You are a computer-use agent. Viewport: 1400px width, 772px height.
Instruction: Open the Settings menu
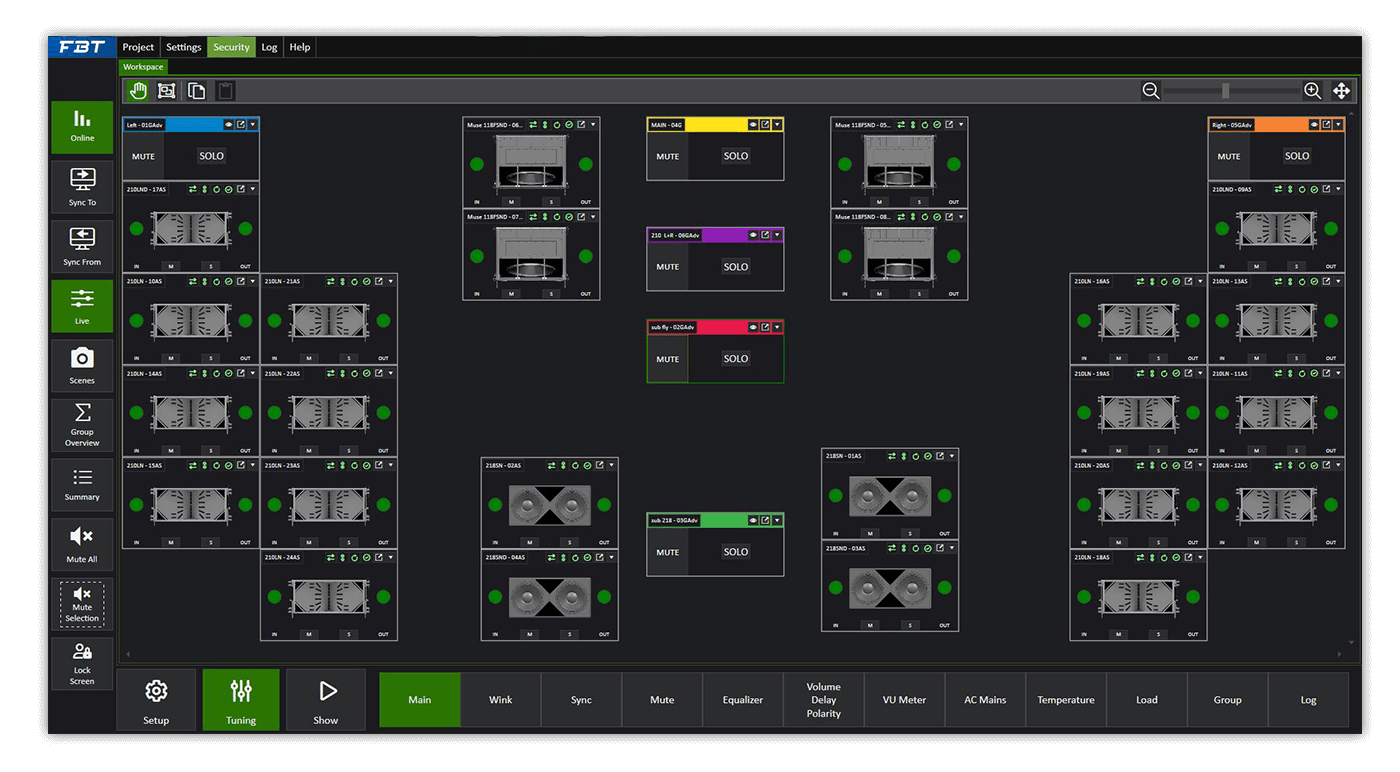(183, 47)
